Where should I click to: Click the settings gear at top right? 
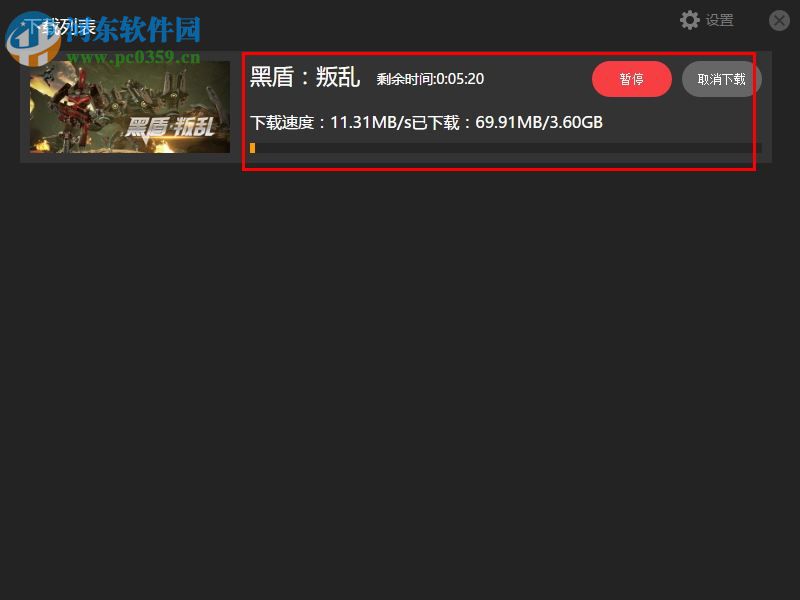tap(690, 20)
